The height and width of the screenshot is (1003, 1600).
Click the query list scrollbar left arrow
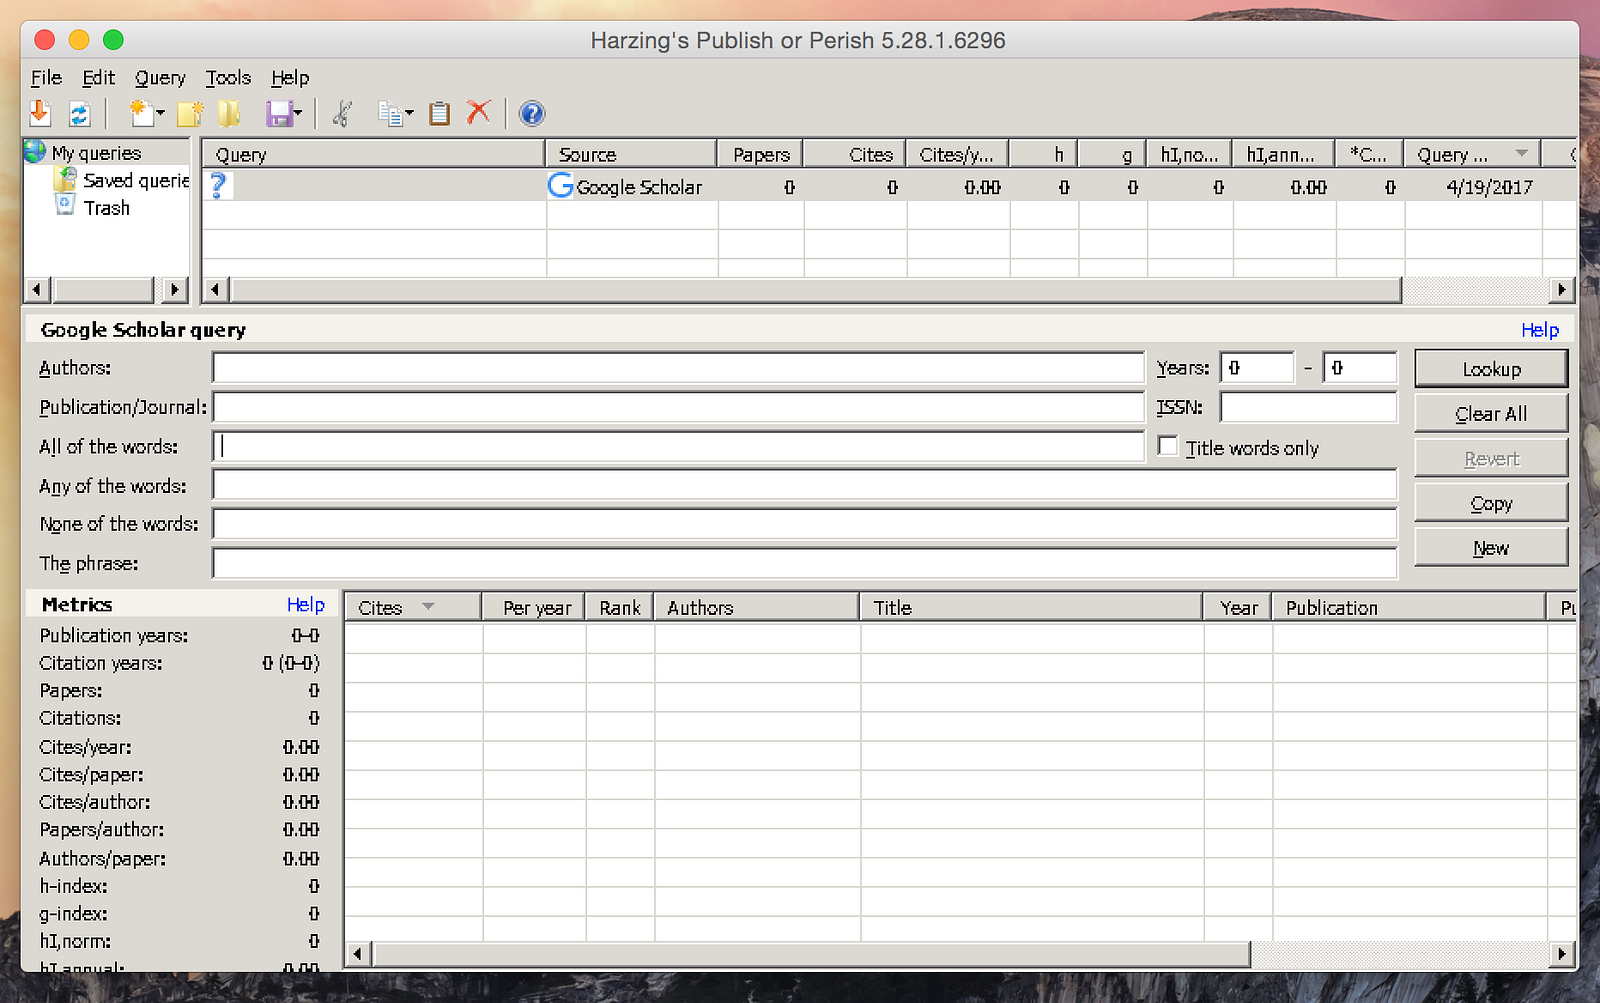coord(215,290)
